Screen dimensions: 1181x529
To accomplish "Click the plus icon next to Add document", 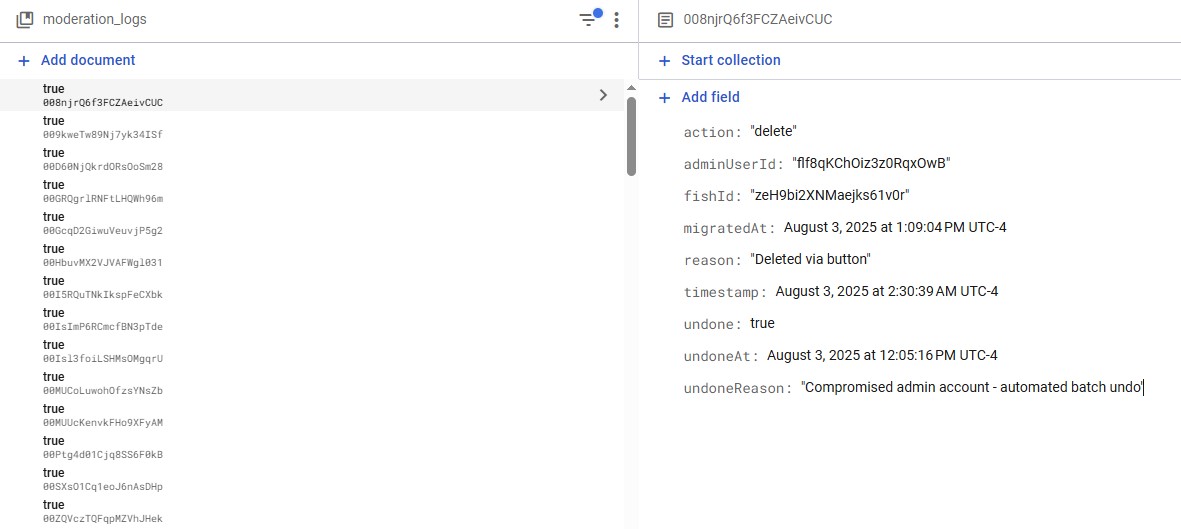I will click(24, 60).
